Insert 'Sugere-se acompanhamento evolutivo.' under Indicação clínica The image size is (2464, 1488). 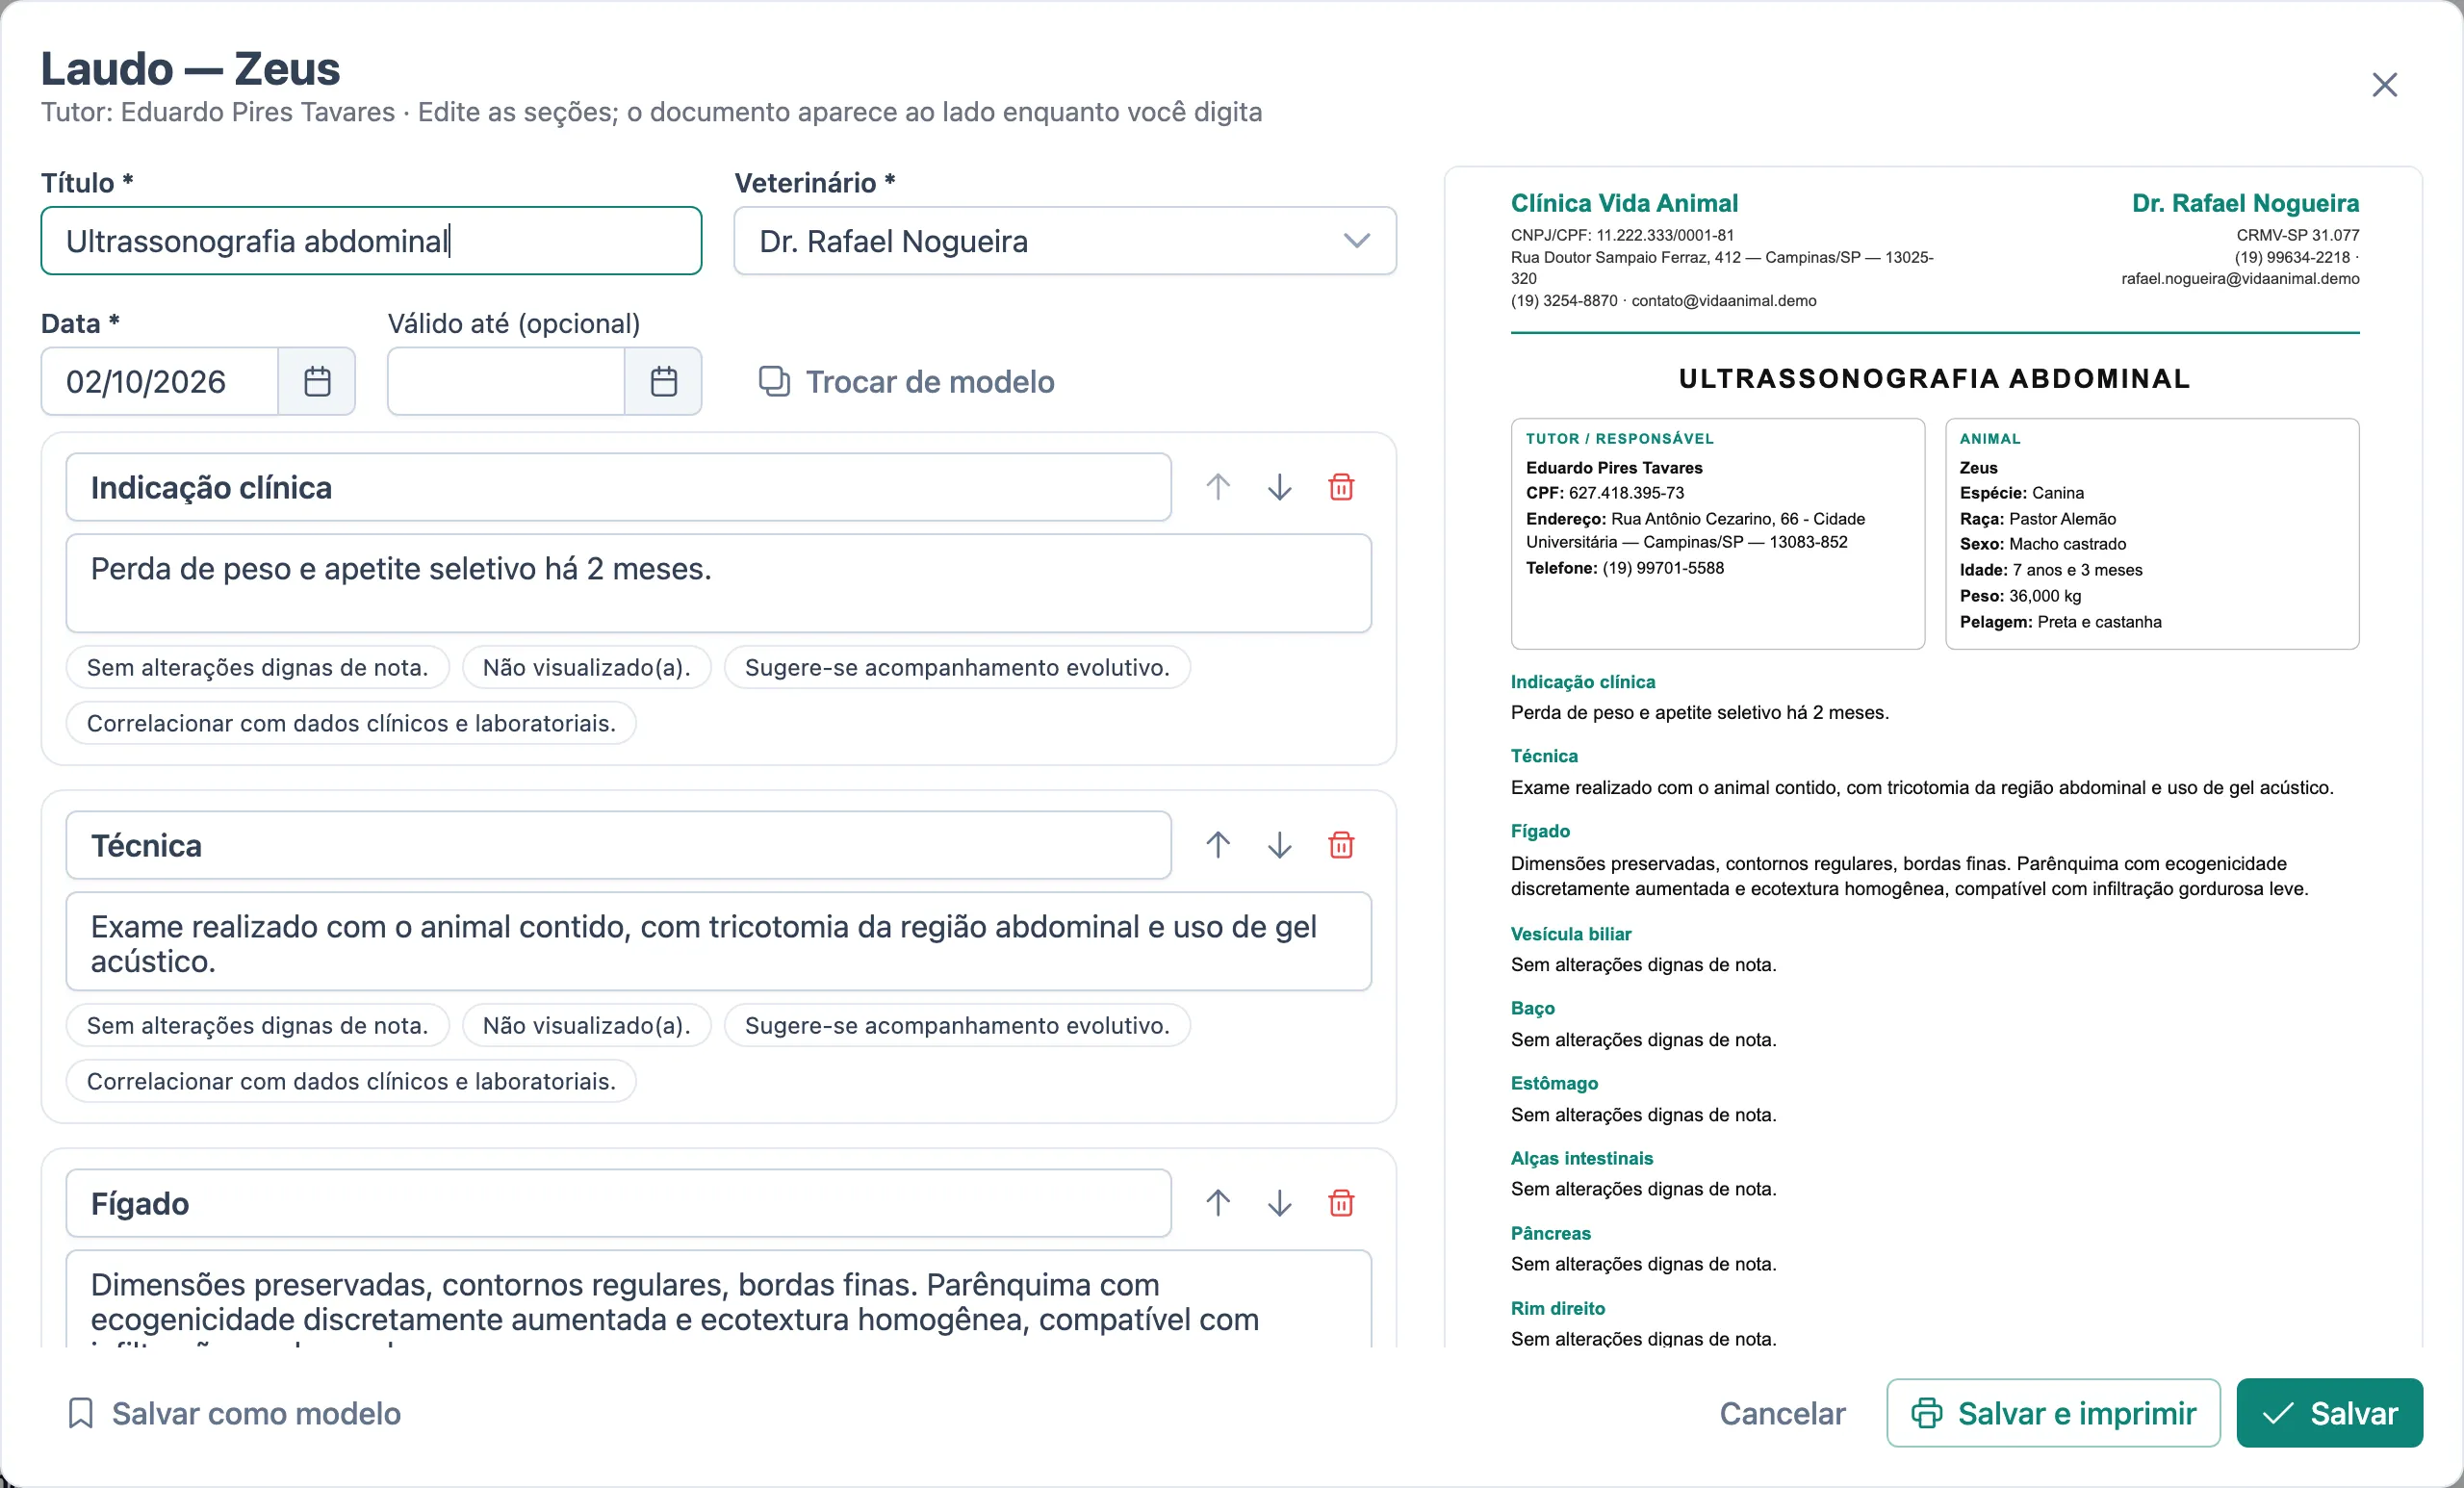(x=957, y=667)
